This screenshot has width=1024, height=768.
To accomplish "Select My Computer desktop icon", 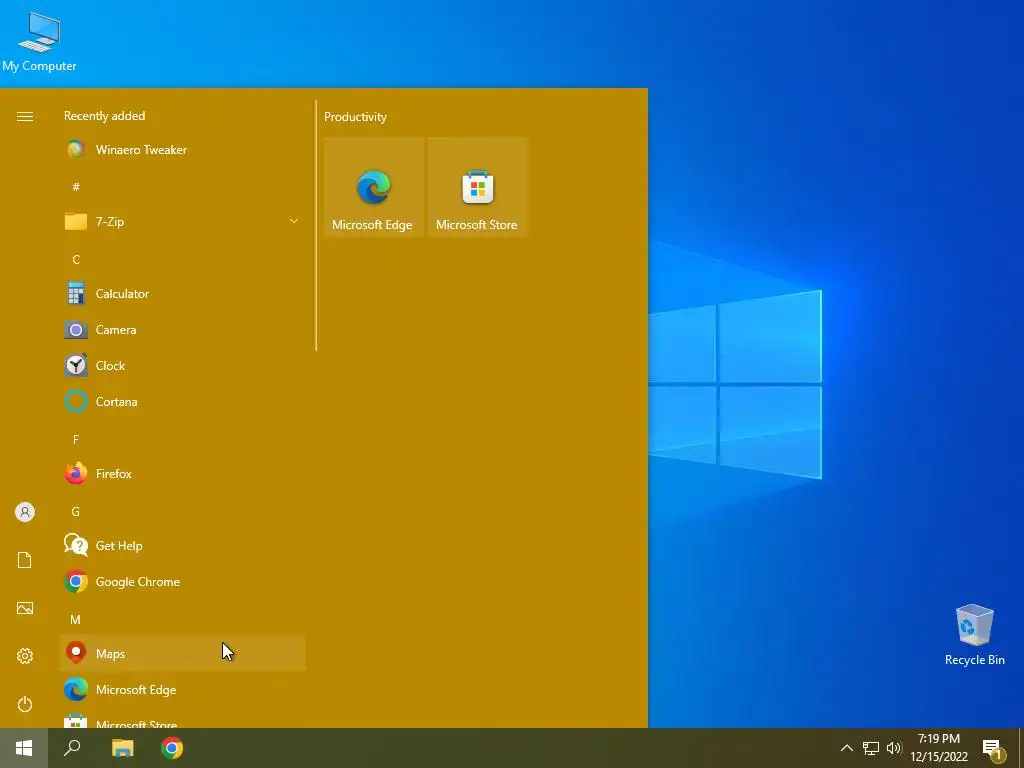I will tap(39, 40).
